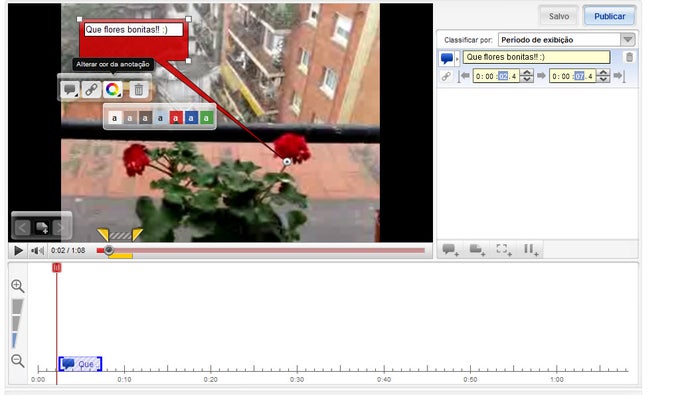Add pause annotation
Viewport: 680px width, 395px height.
530,250
